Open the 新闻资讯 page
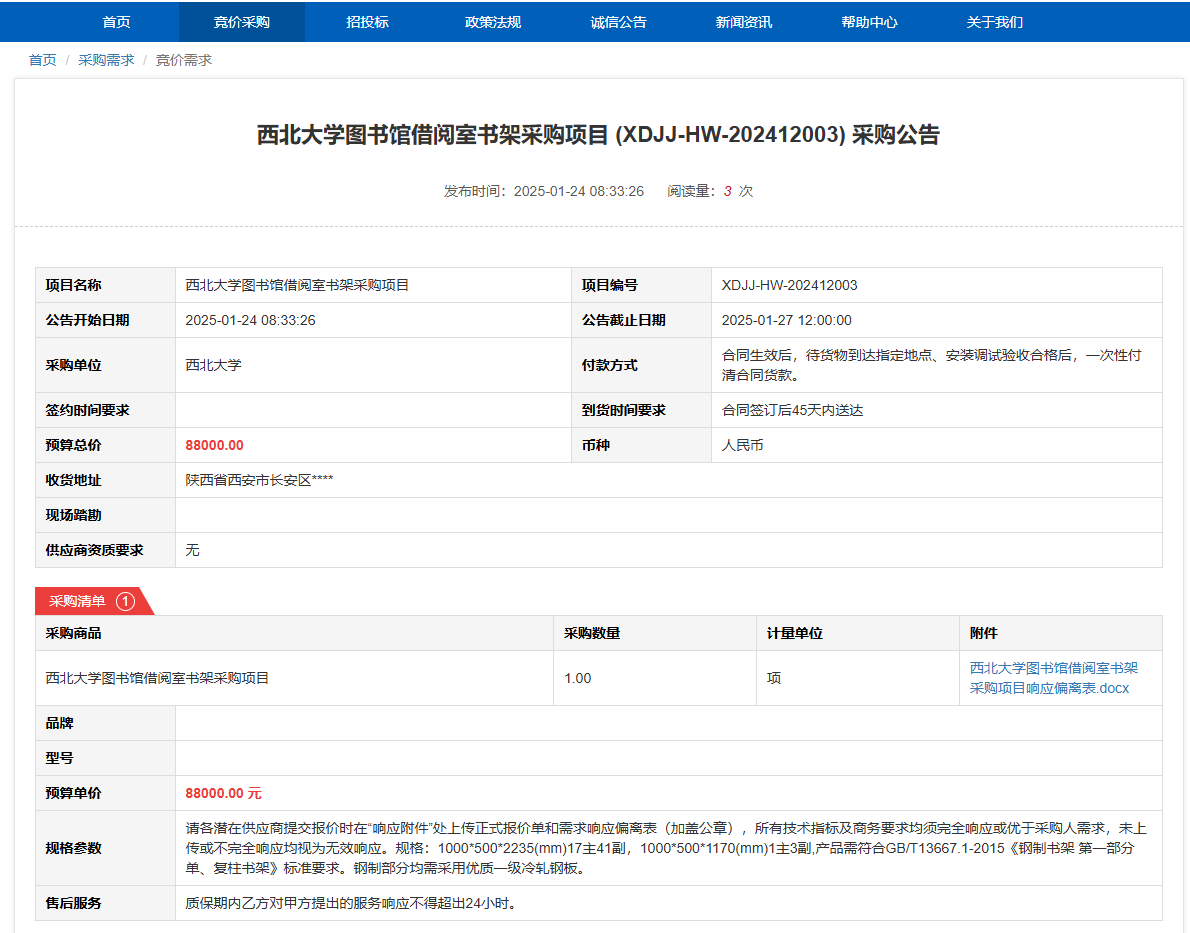Image resolution: width=1190 pixels, height=933 pixels. coord(744,22)
